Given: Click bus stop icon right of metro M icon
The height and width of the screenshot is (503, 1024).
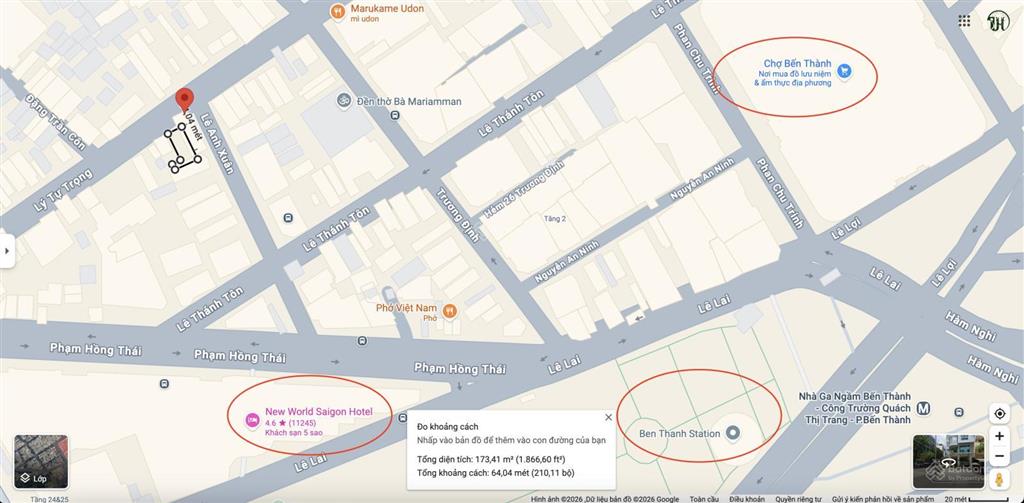Looking at the screenshot, I should coord(957,412).
